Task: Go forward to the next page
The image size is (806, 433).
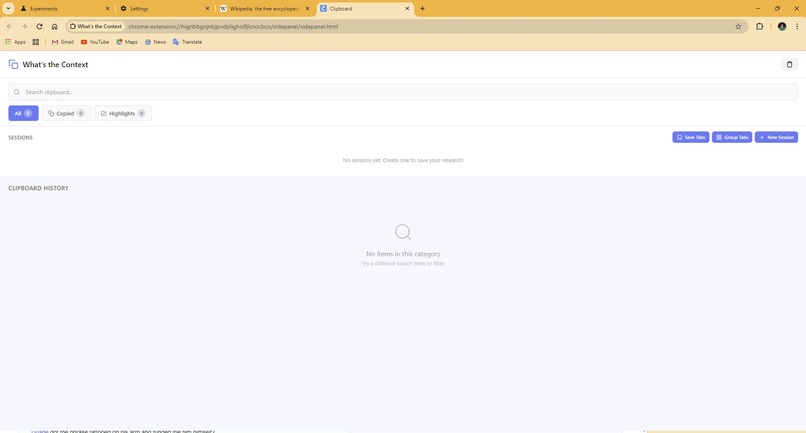Action: (24, 26)
